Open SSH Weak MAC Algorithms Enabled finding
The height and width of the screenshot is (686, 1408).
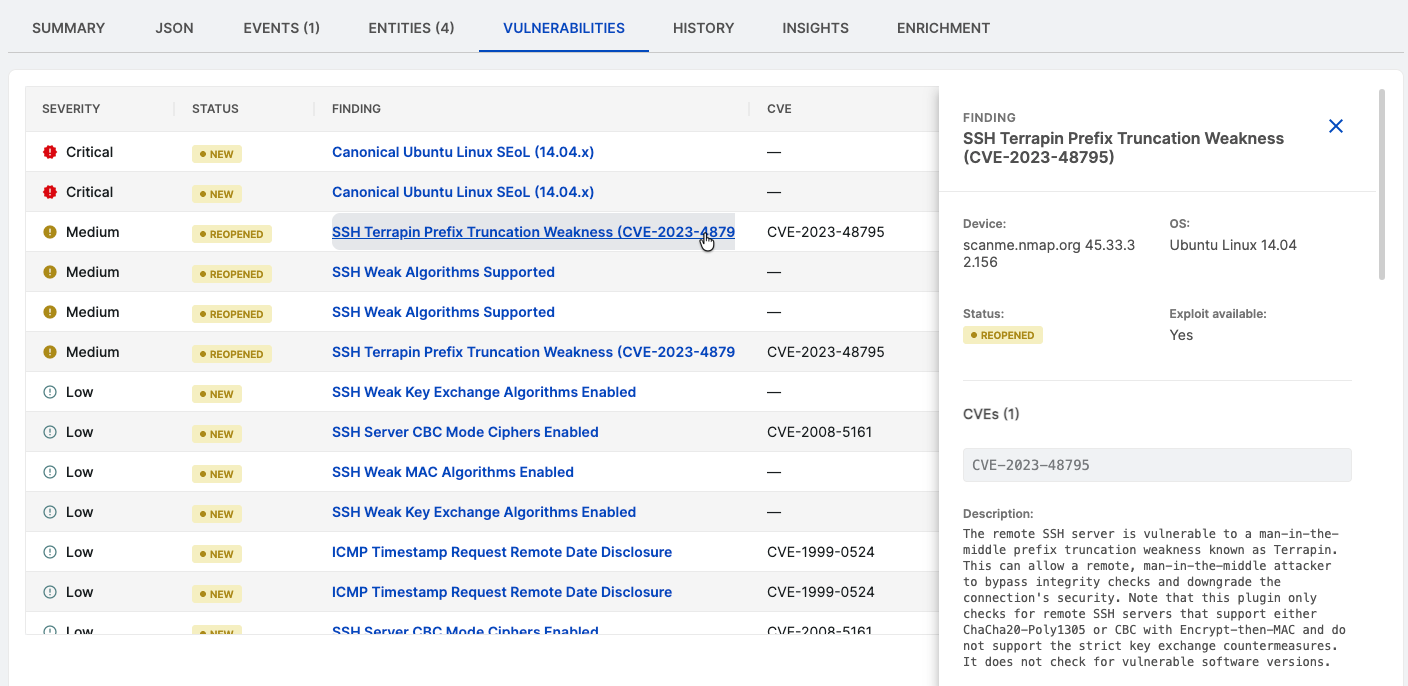(453, 472)
